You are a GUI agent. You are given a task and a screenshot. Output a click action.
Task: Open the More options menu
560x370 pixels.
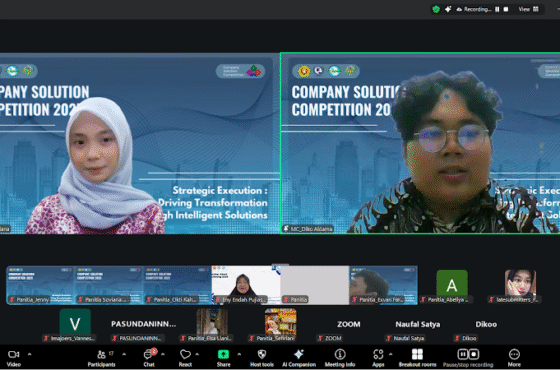pyautogui.click(x=514, y=358)
